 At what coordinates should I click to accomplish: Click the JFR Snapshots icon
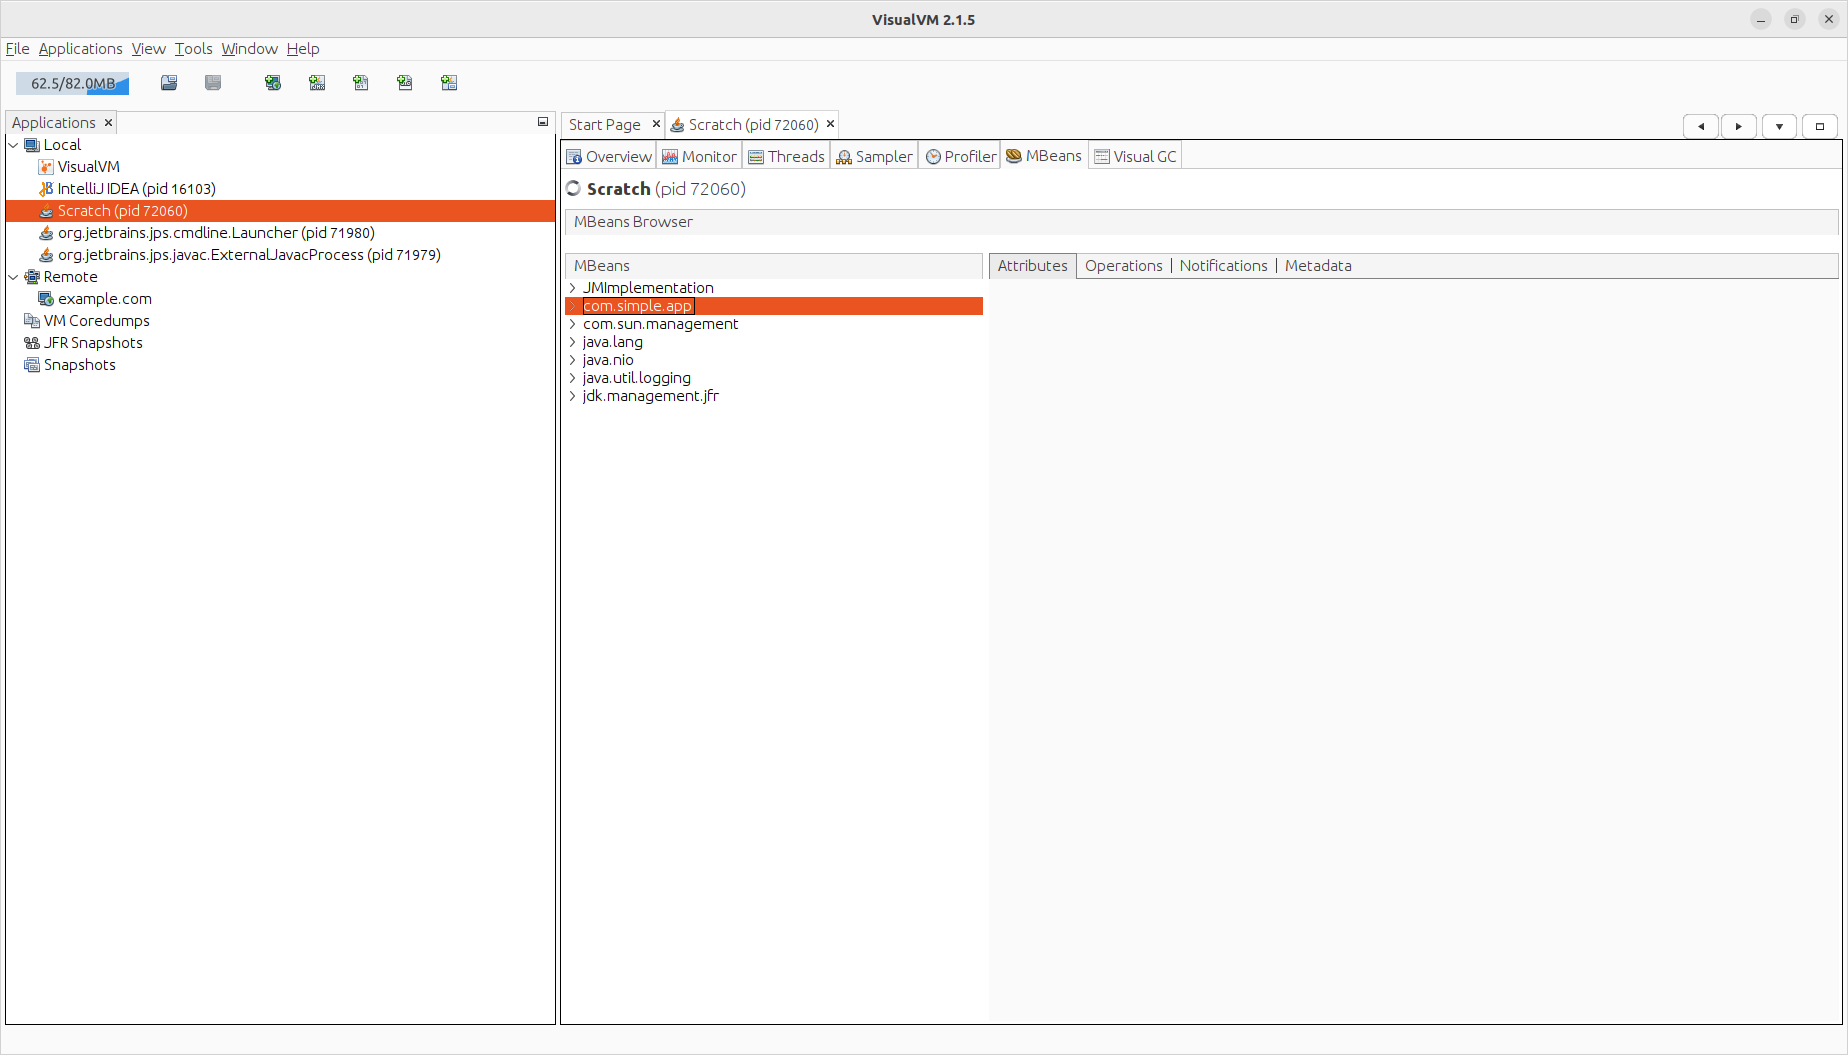pyautogui.click(x=32, y=343)
